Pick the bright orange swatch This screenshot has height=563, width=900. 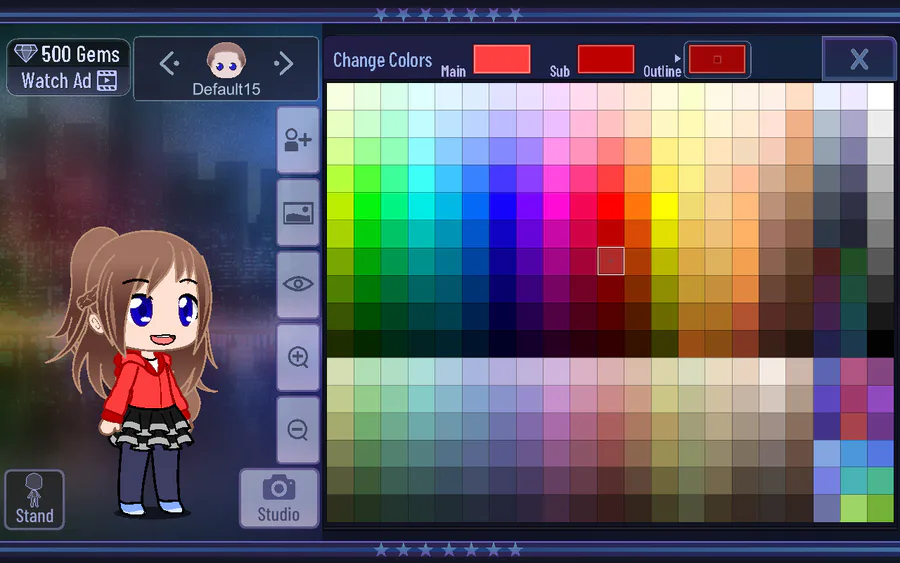(x=638, y=206)
